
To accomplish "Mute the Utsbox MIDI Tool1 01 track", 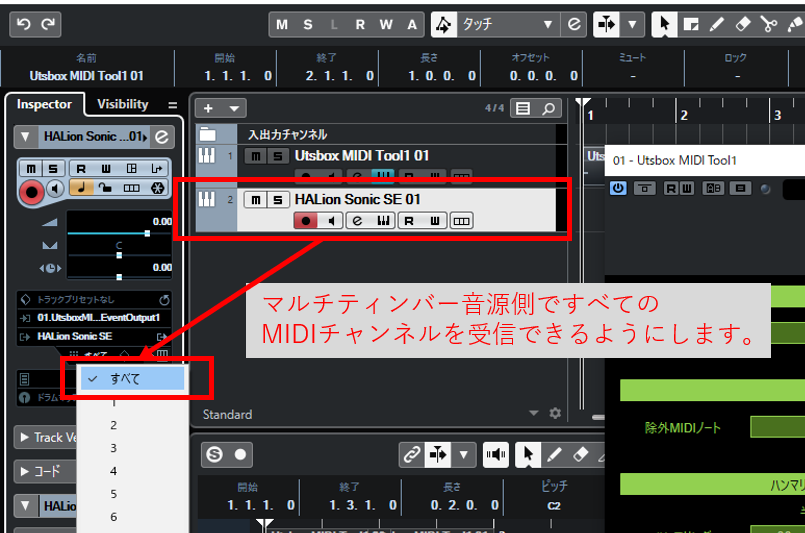I will click(256, 156).
